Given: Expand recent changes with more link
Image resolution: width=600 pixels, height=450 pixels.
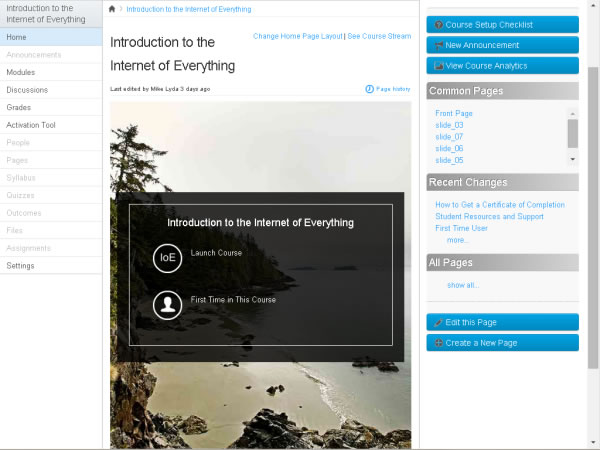Looking at the screenshot, I should pyautogui.click(x=457, y=240).
